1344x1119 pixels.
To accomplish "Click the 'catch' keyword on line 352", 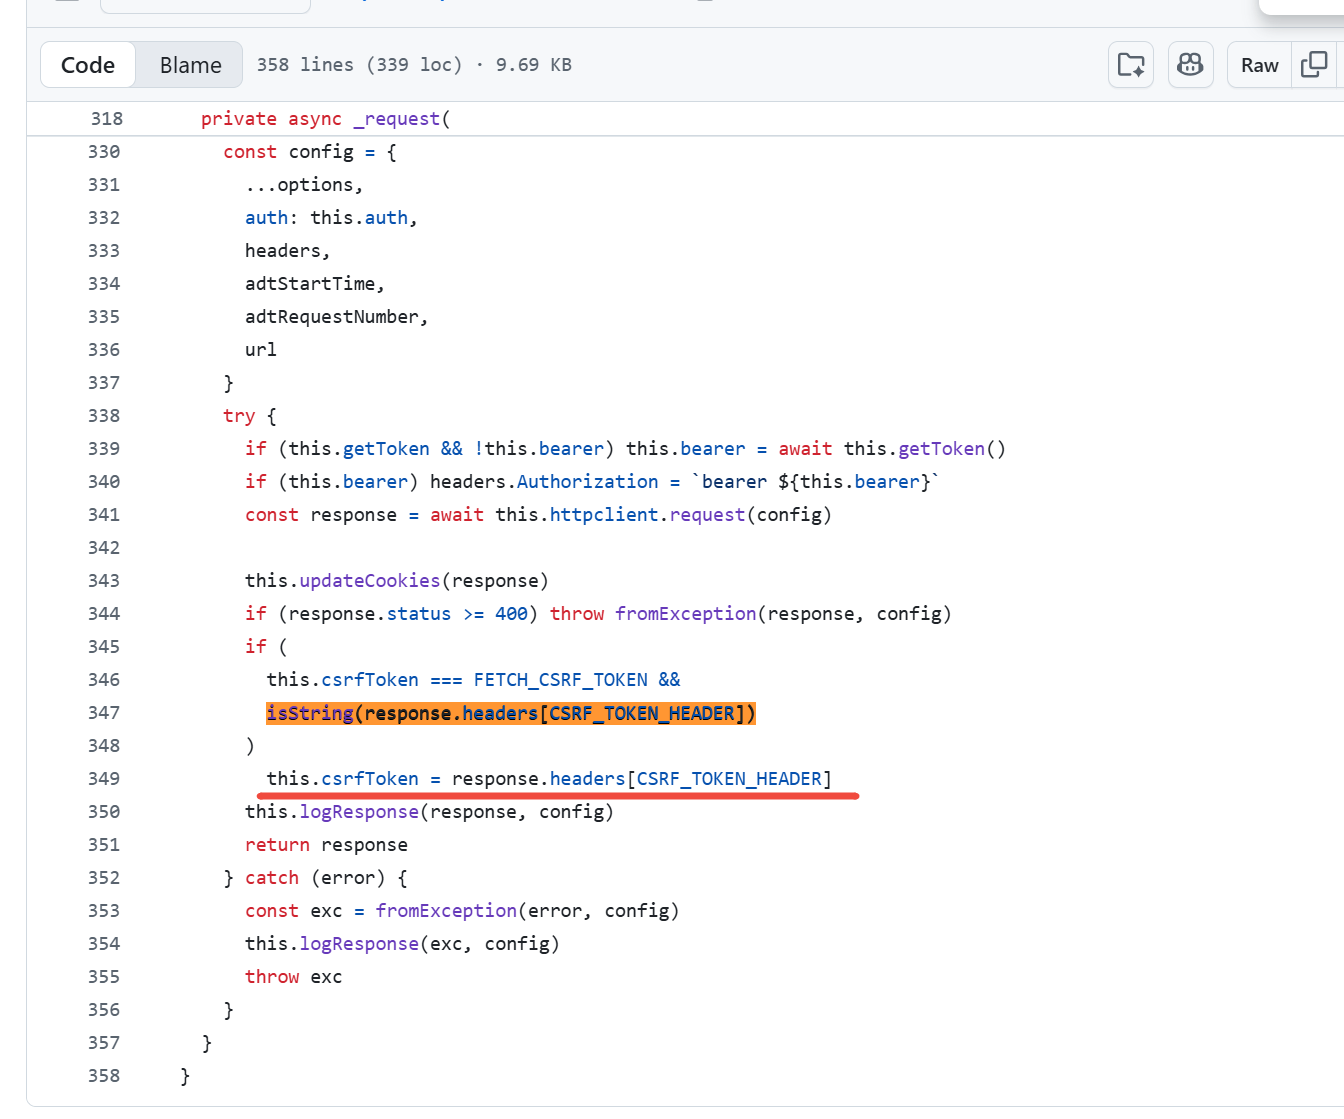I will (x=272, y=878).
